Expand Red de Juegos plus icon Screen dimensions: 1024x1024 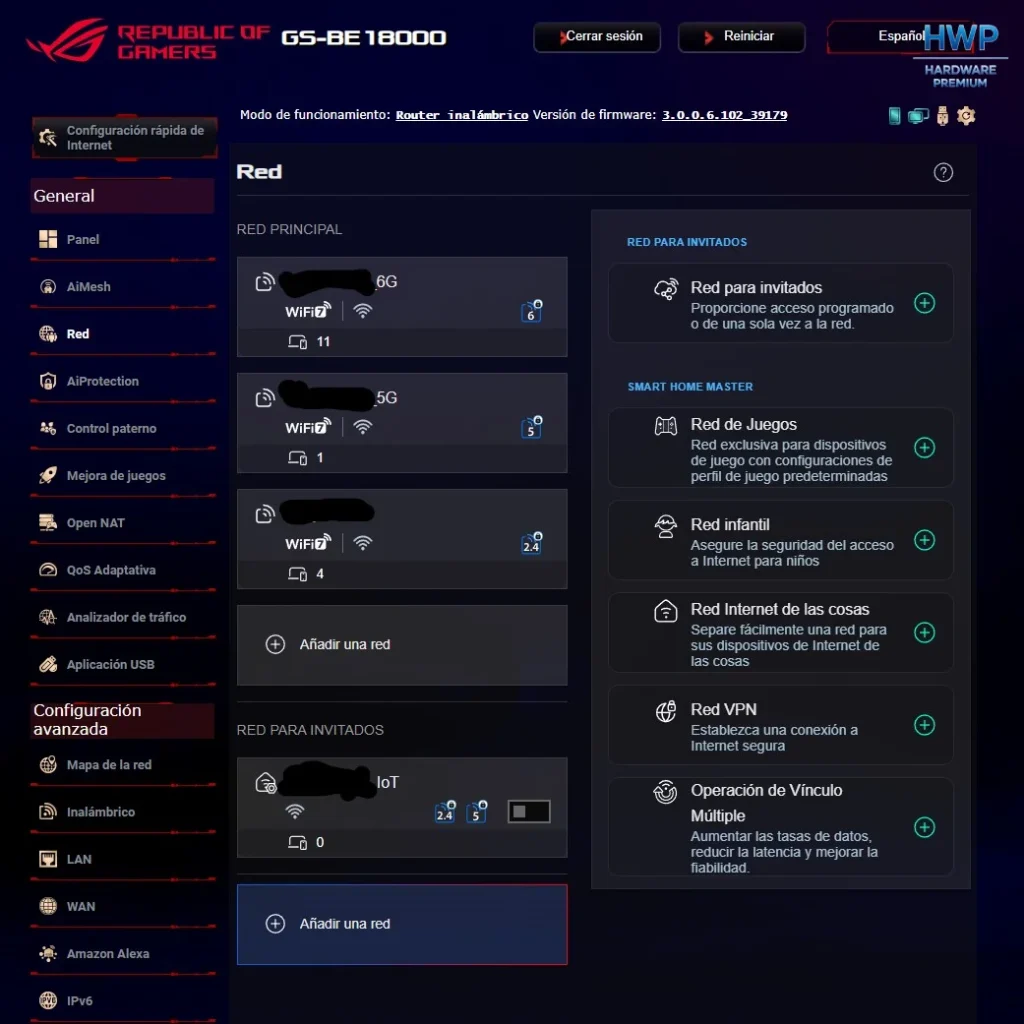click(924, 447)
